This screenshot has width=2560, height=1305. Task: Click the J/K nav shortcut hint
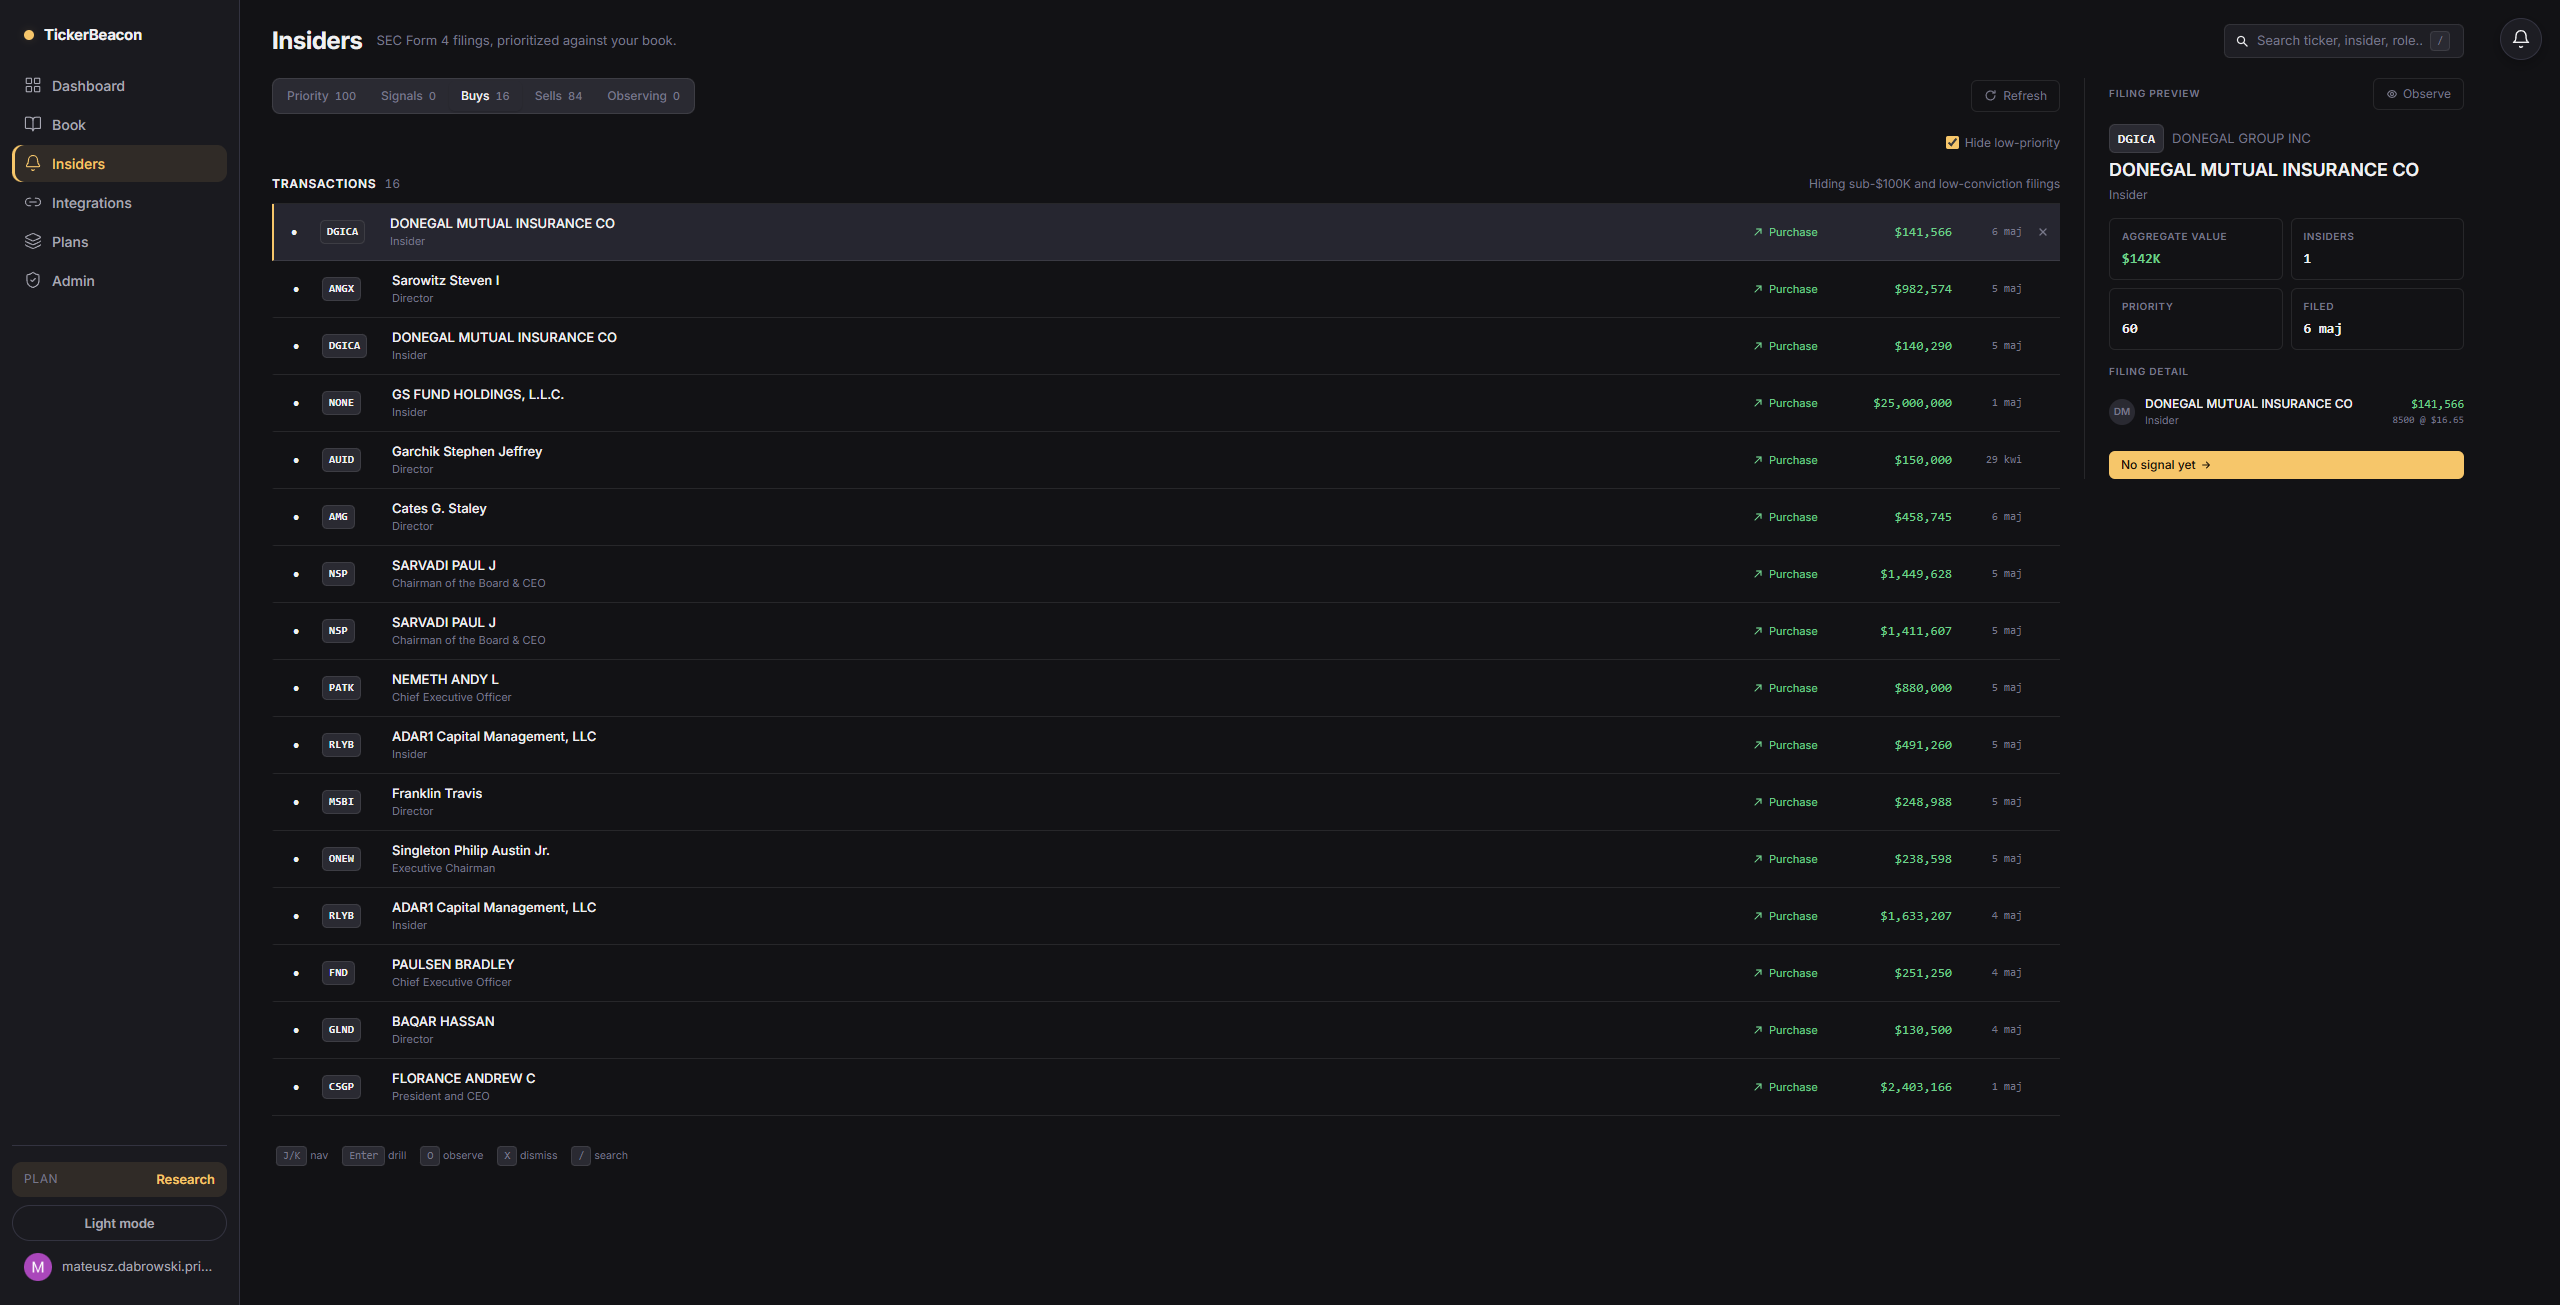302,1156
